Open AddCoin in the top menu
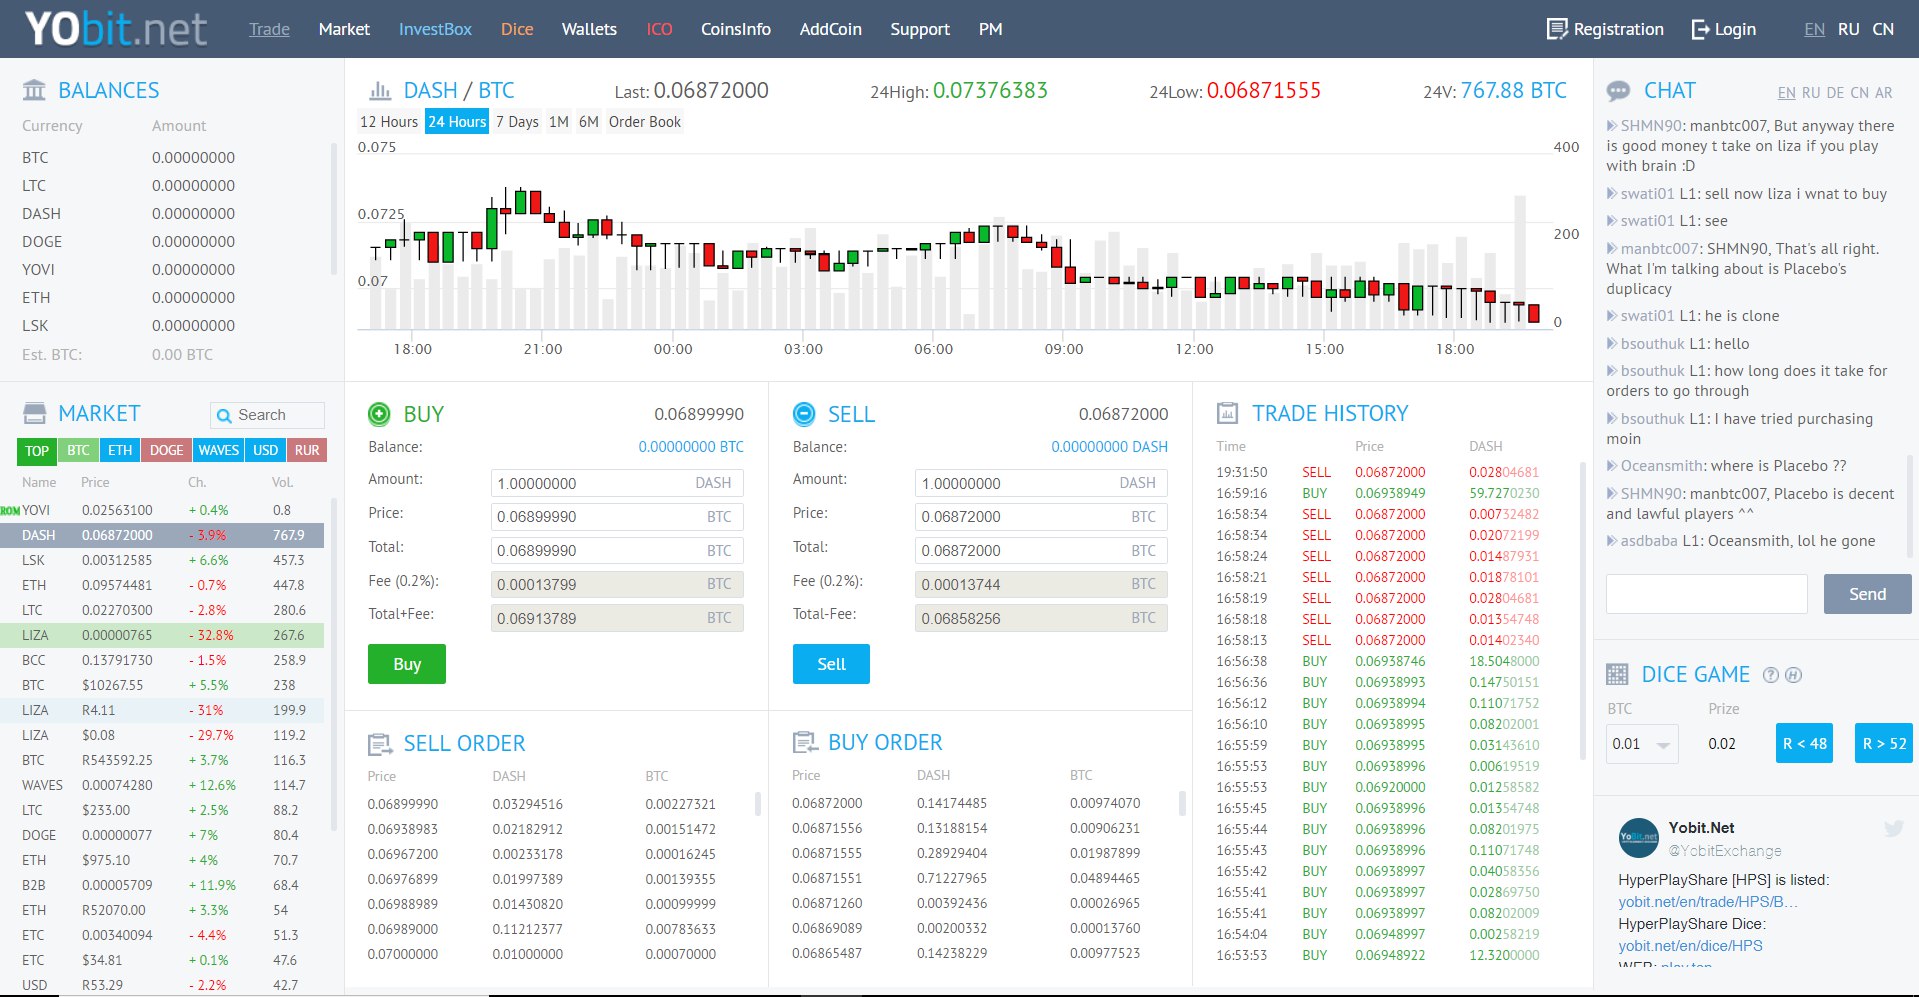The width and height of the screenshot is (1919, 997). 831,29
